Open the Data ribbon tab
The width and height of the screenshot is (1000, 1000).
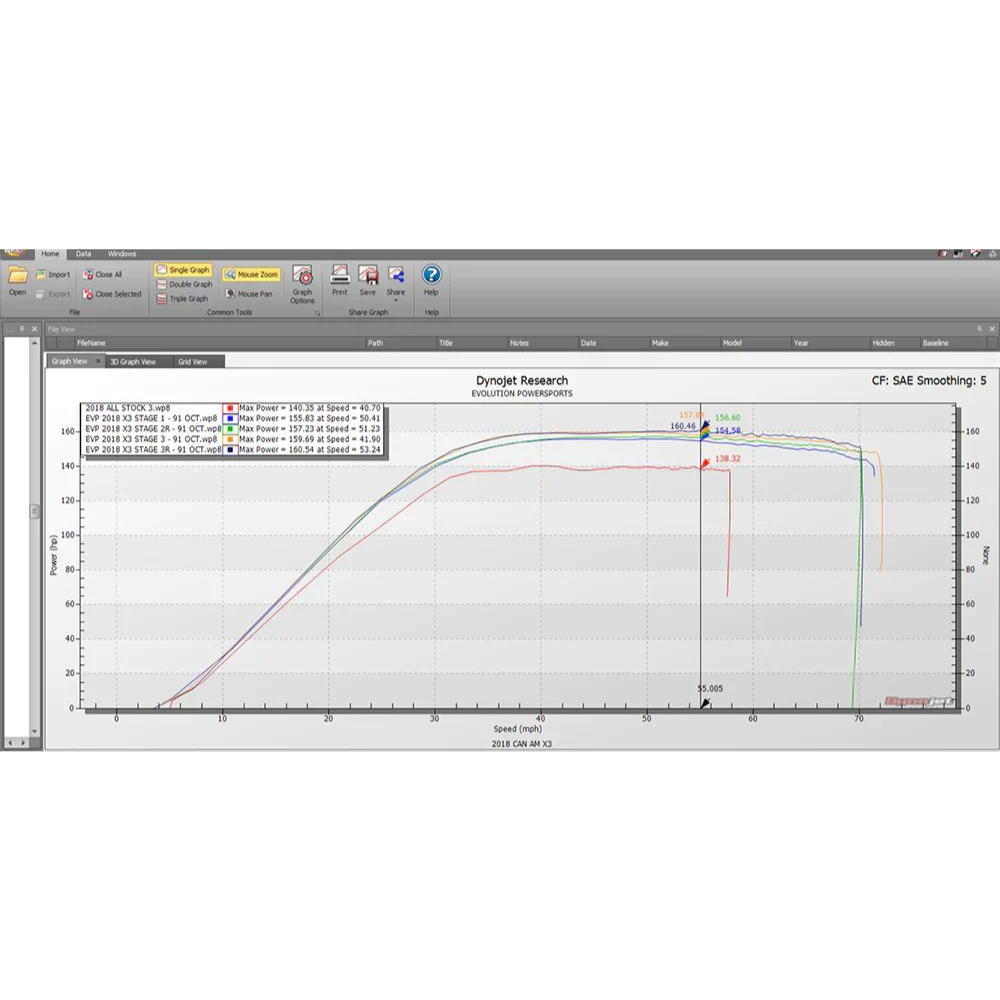coord(83,254)
